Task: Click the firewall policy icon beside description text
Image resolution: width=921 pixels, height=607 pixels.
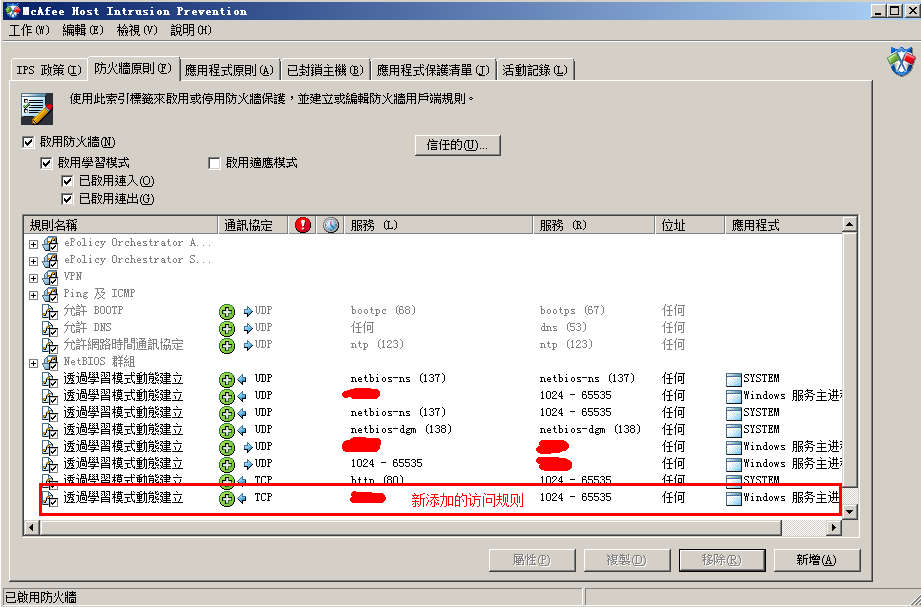Action: 38,107
